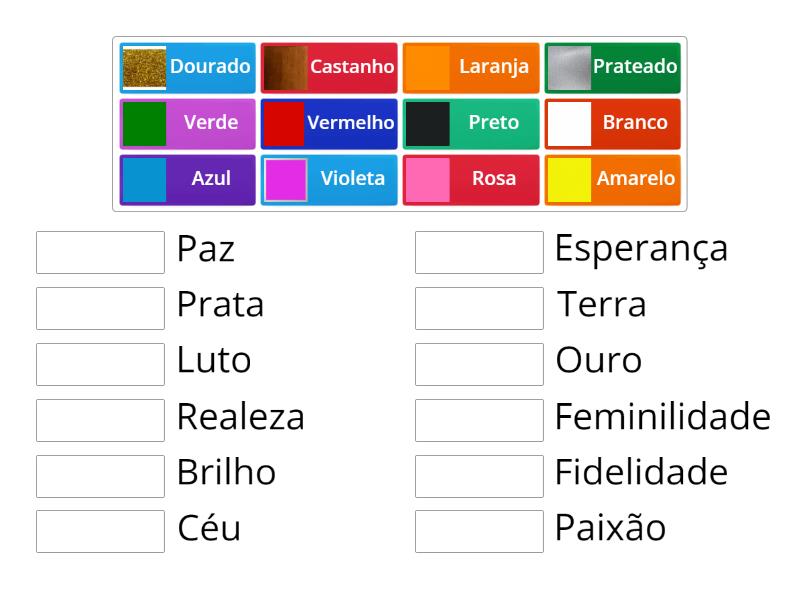Select the answer slot for Paixão

tap(479, 529)
